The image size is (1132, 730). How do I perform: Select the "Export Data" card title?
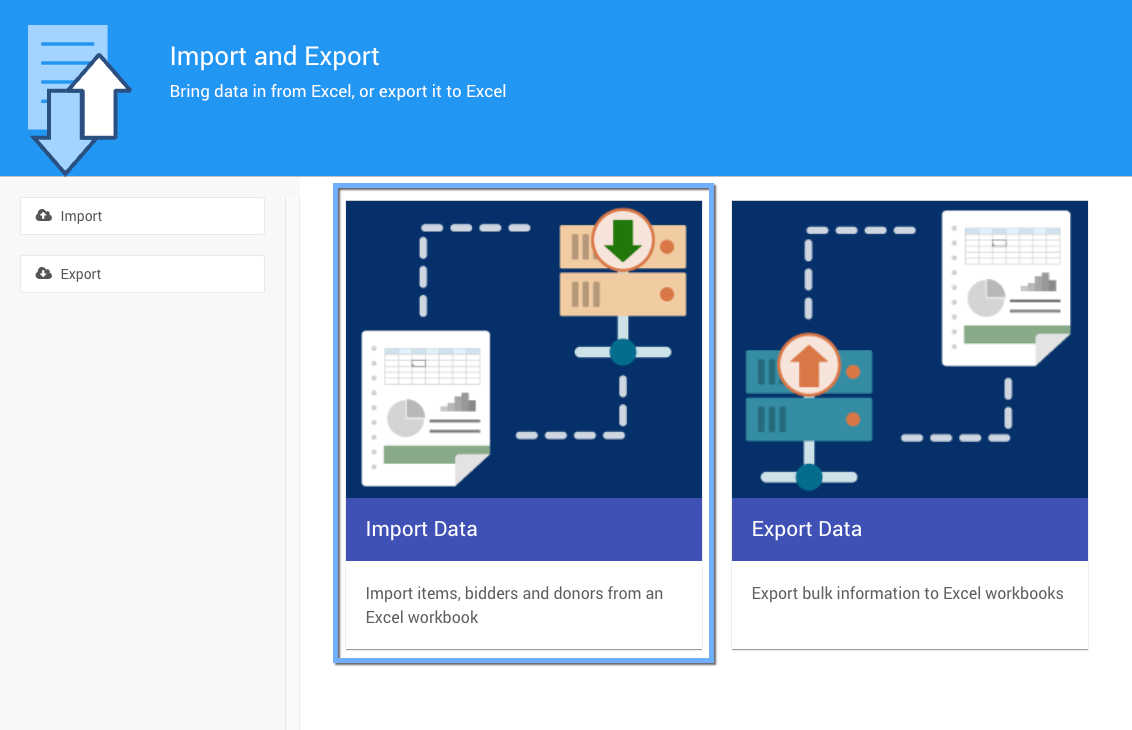[x=806, y=529]
